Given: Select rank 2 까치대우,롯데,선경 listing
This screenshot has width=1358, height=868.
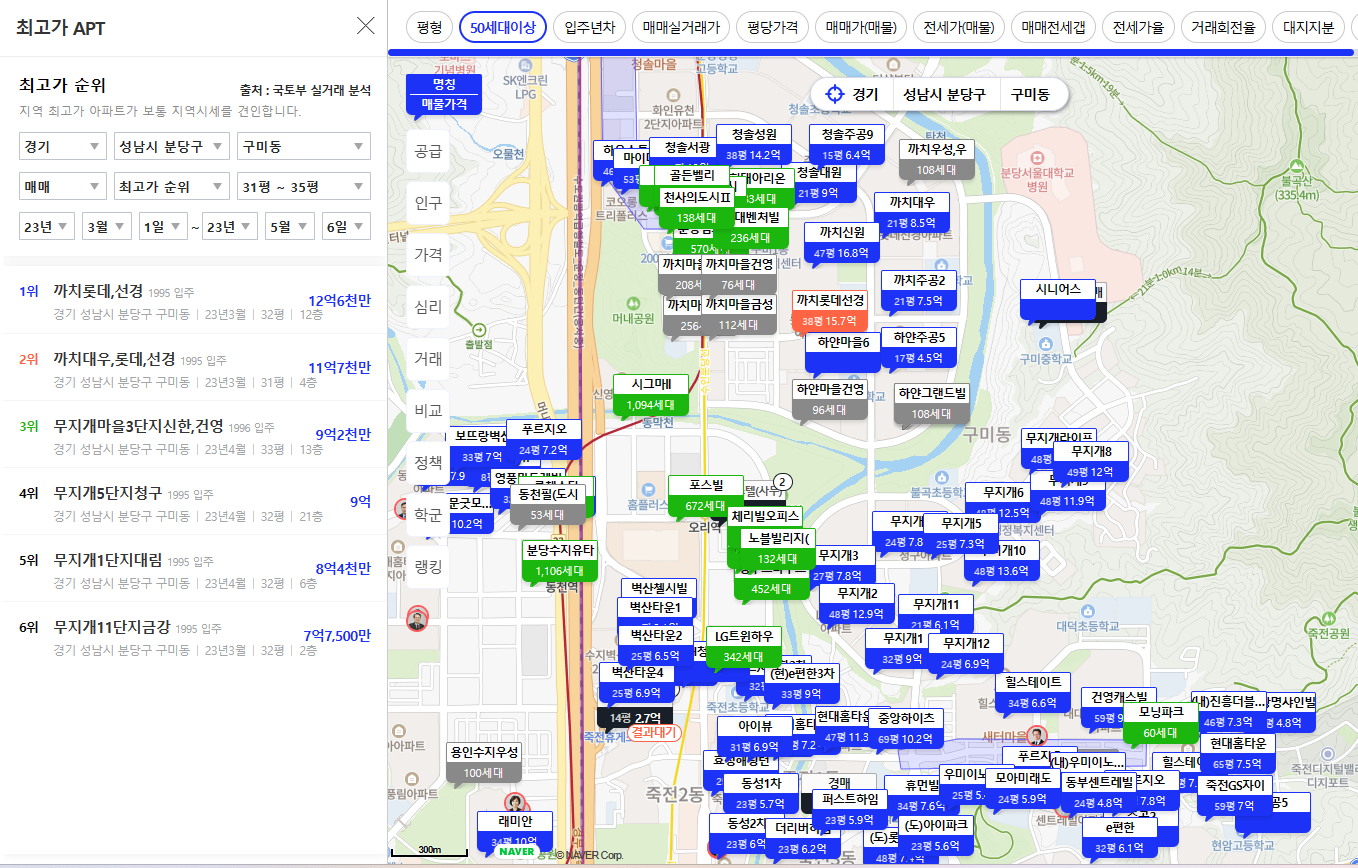Looking at the screenshot, I should (x=195, y=367).
